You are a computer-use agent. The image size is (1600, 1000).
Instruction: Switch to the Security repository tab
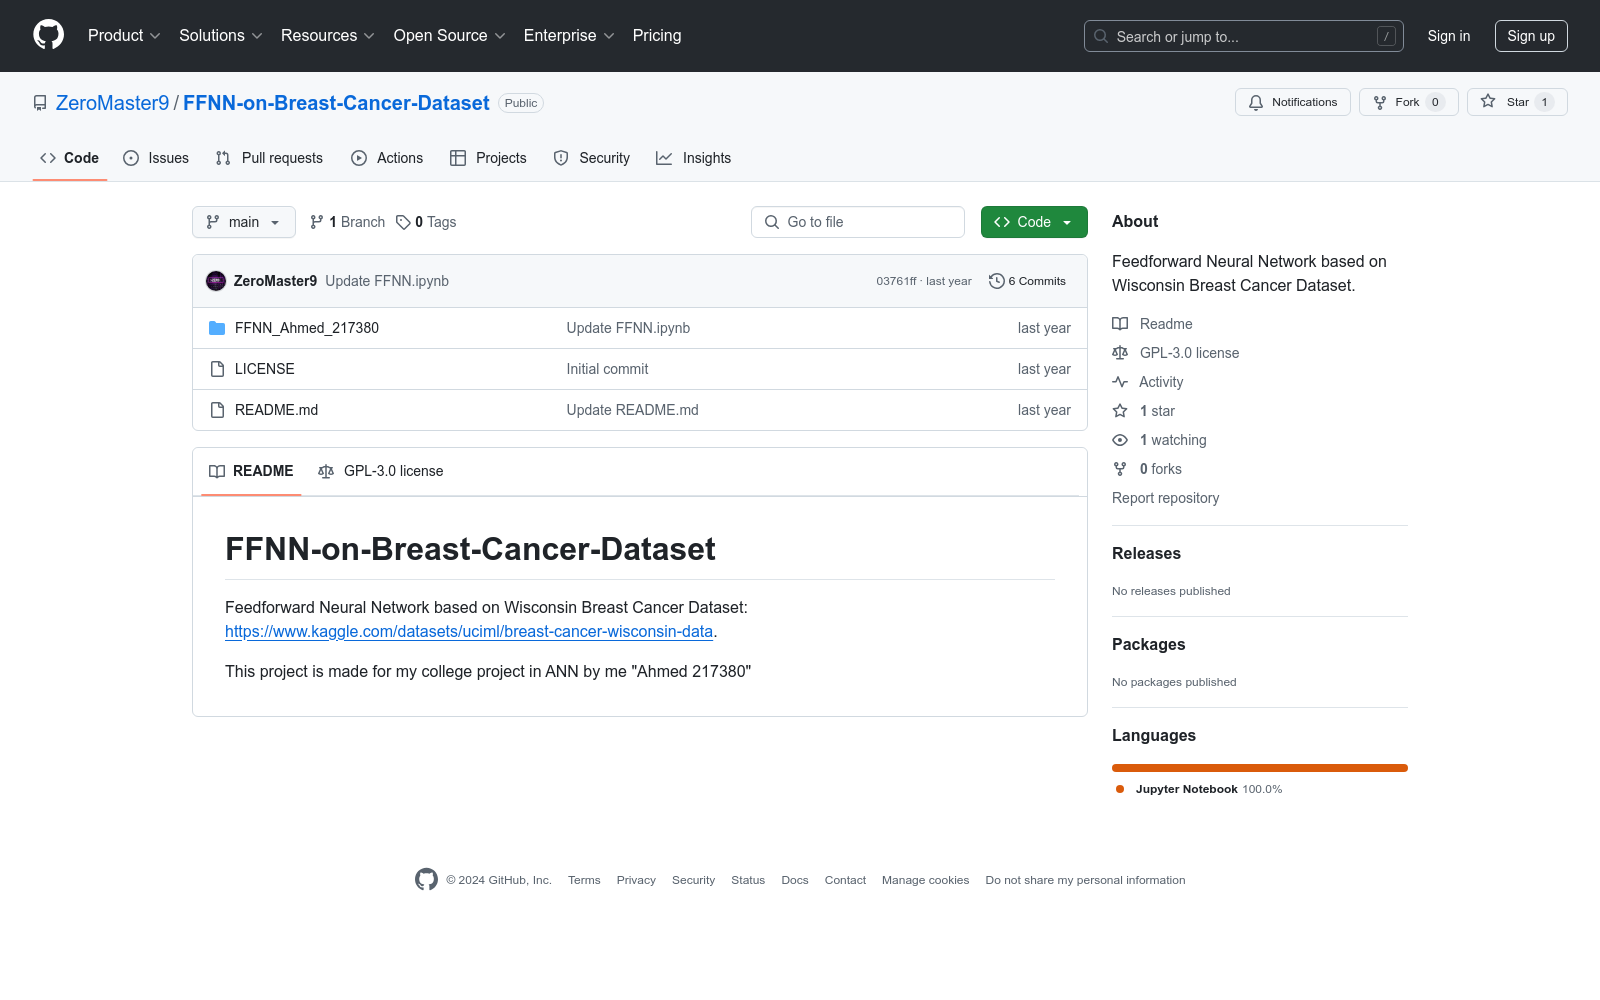(592, 158)
